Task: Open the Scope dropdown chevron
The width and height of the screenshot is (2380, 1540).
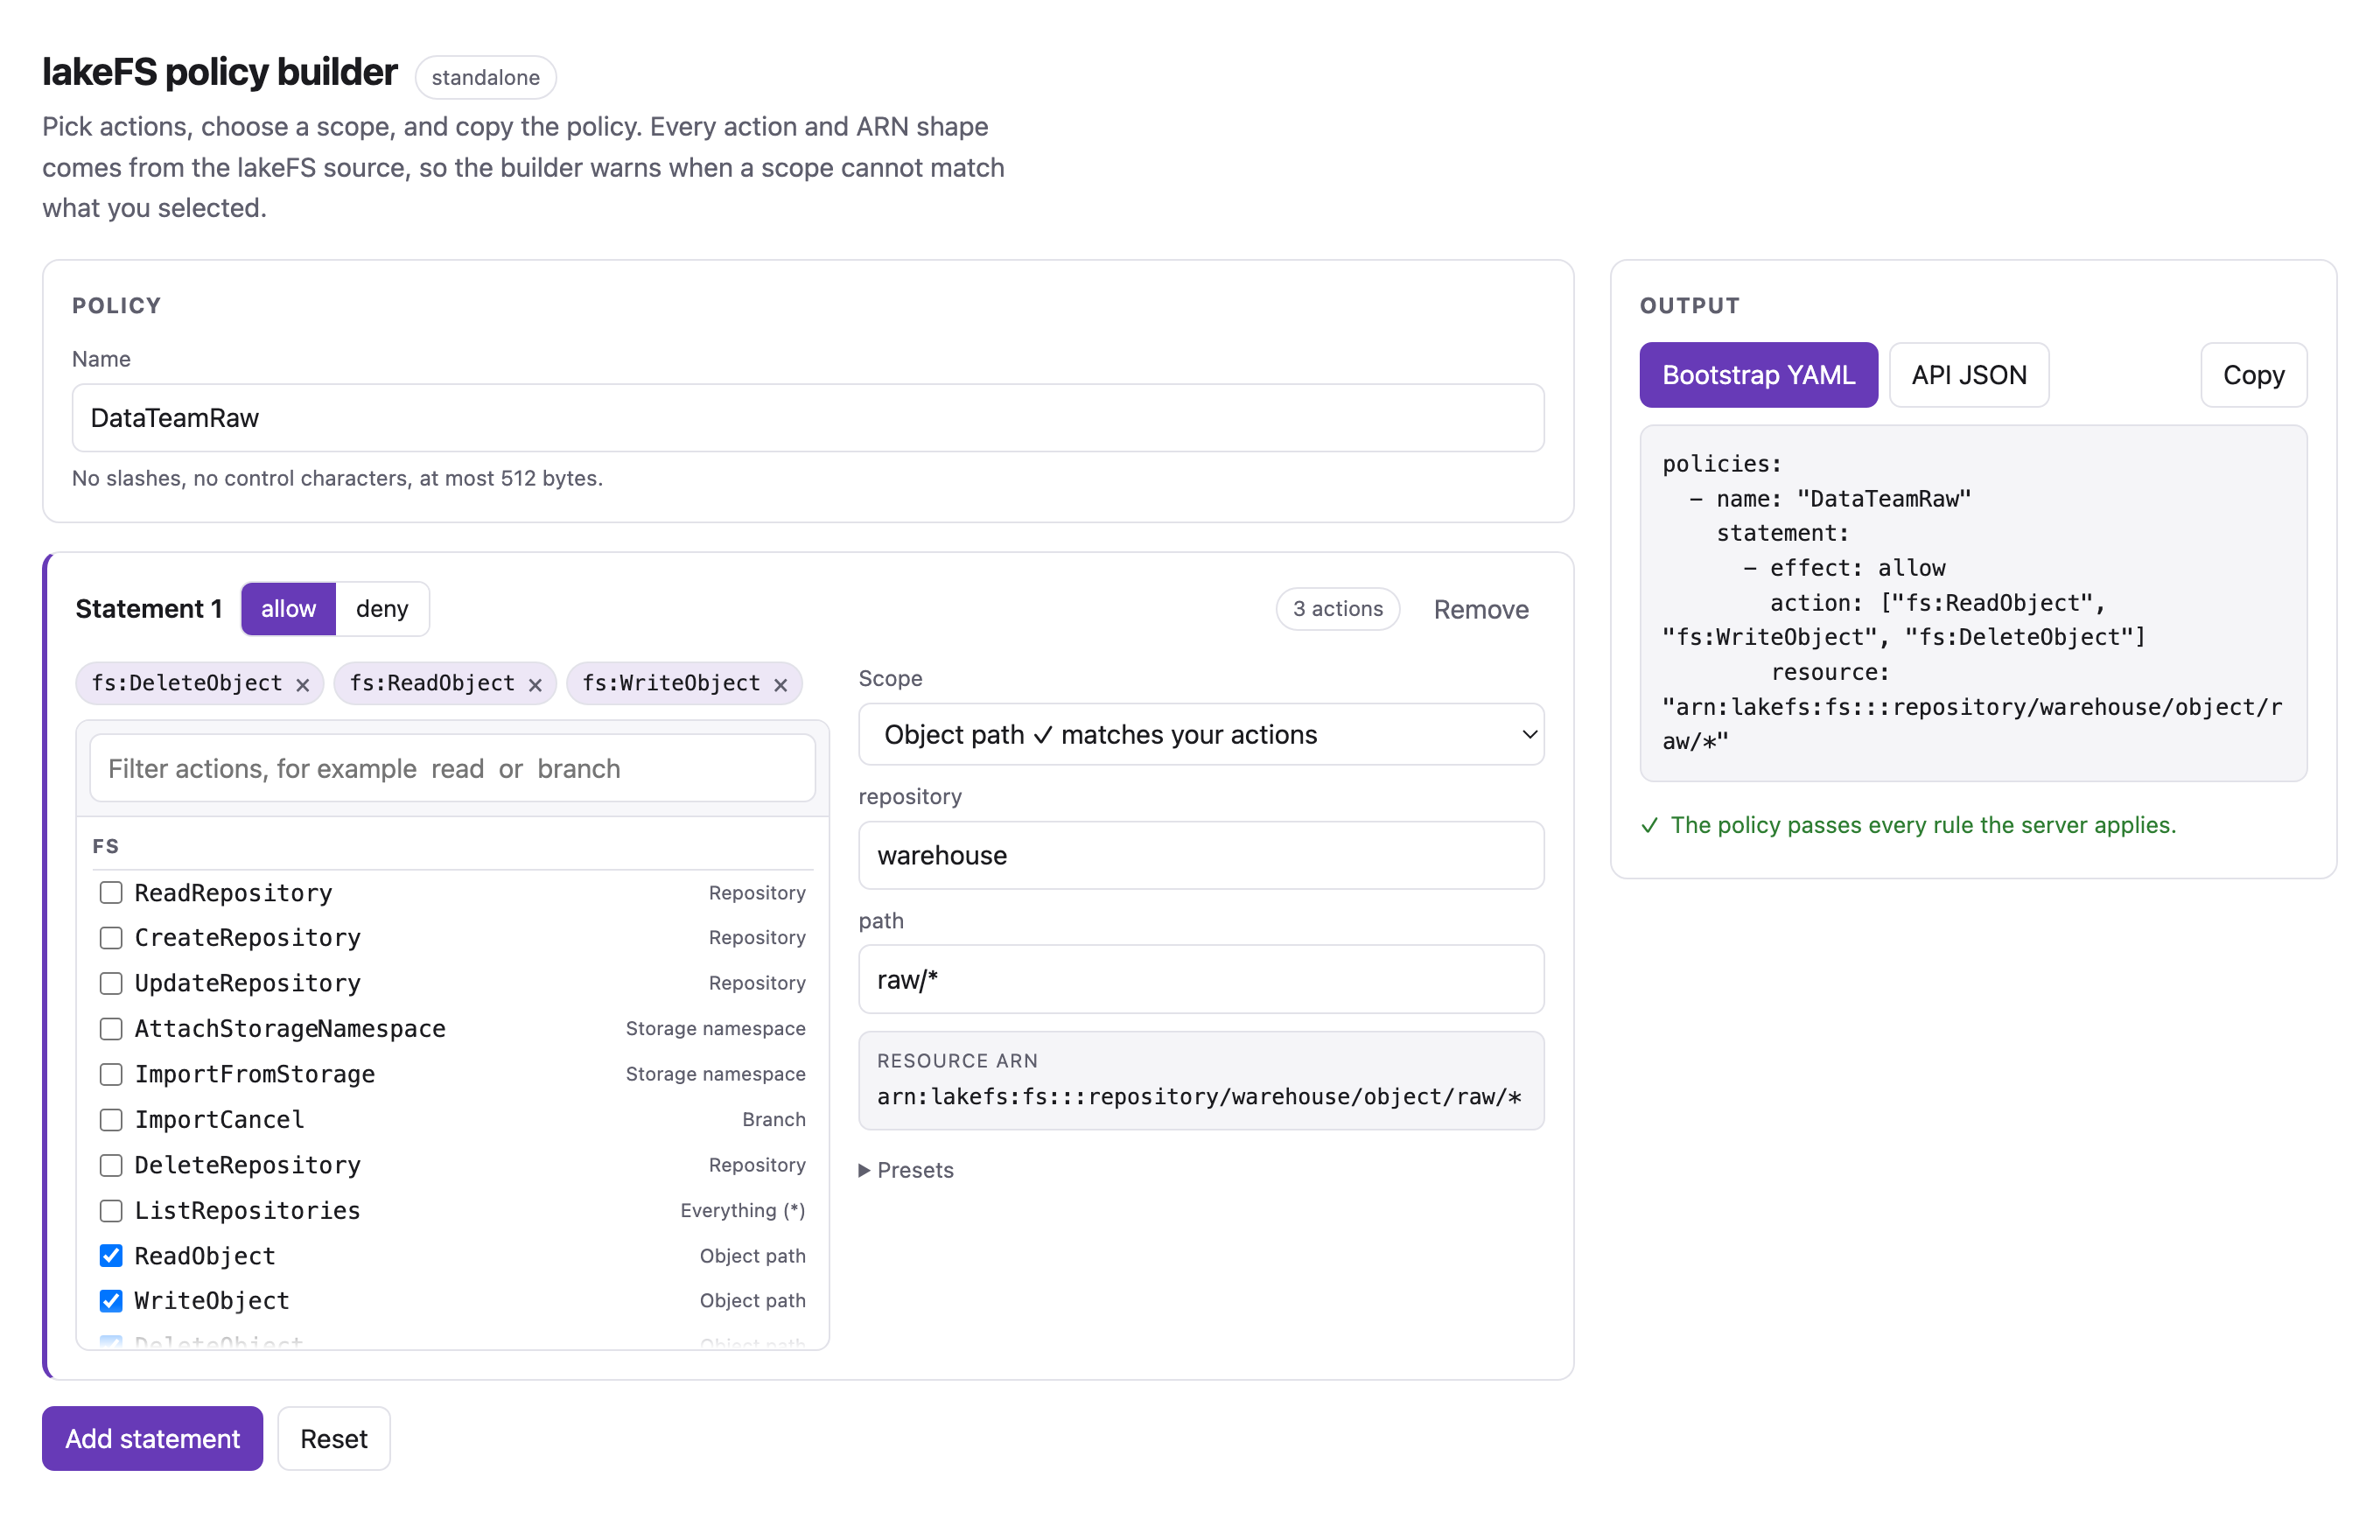Action: [1529, 735]
